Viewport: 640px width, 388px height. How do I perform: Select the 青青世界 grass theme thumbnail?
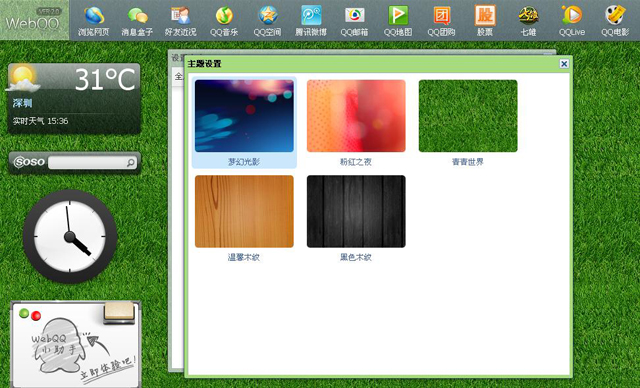pos(468,116)
